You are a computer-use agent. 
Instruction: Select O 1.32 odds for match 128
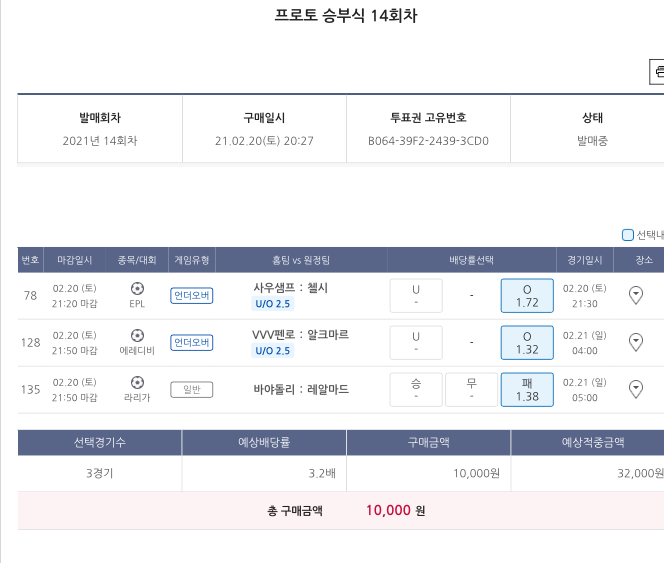pyautogui.click(x=527, y=342)
